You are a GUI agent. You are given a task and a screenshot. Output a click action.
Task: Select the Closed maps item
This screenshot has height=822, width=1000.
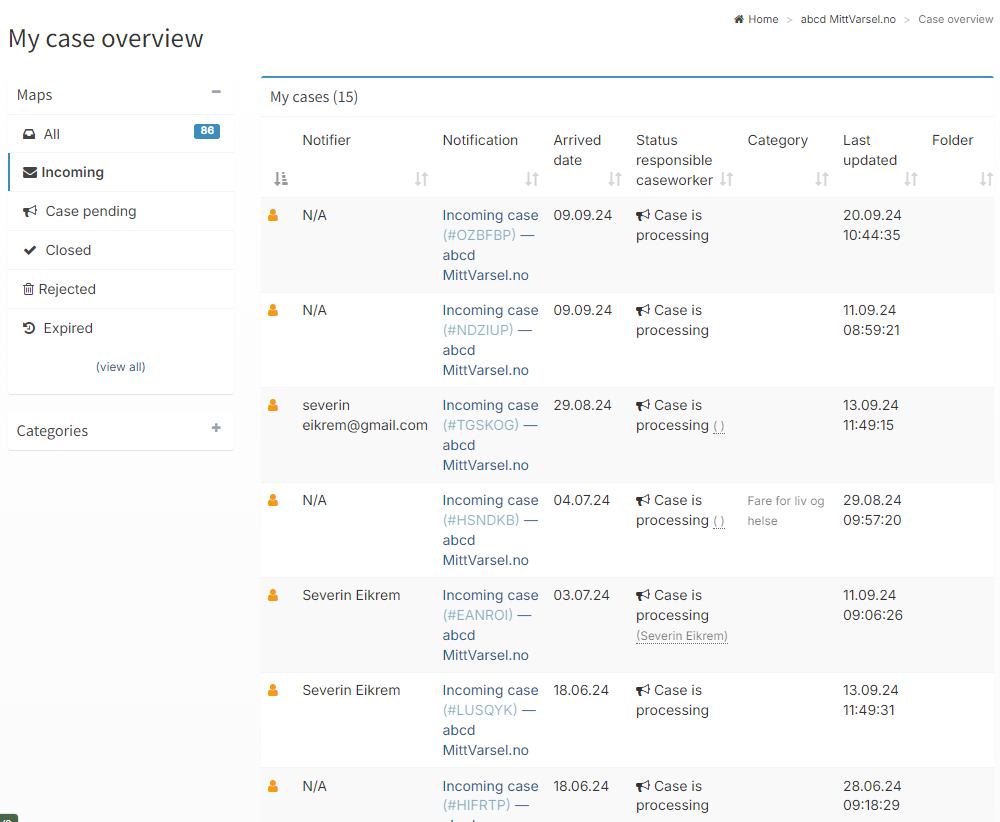[121, 250]
